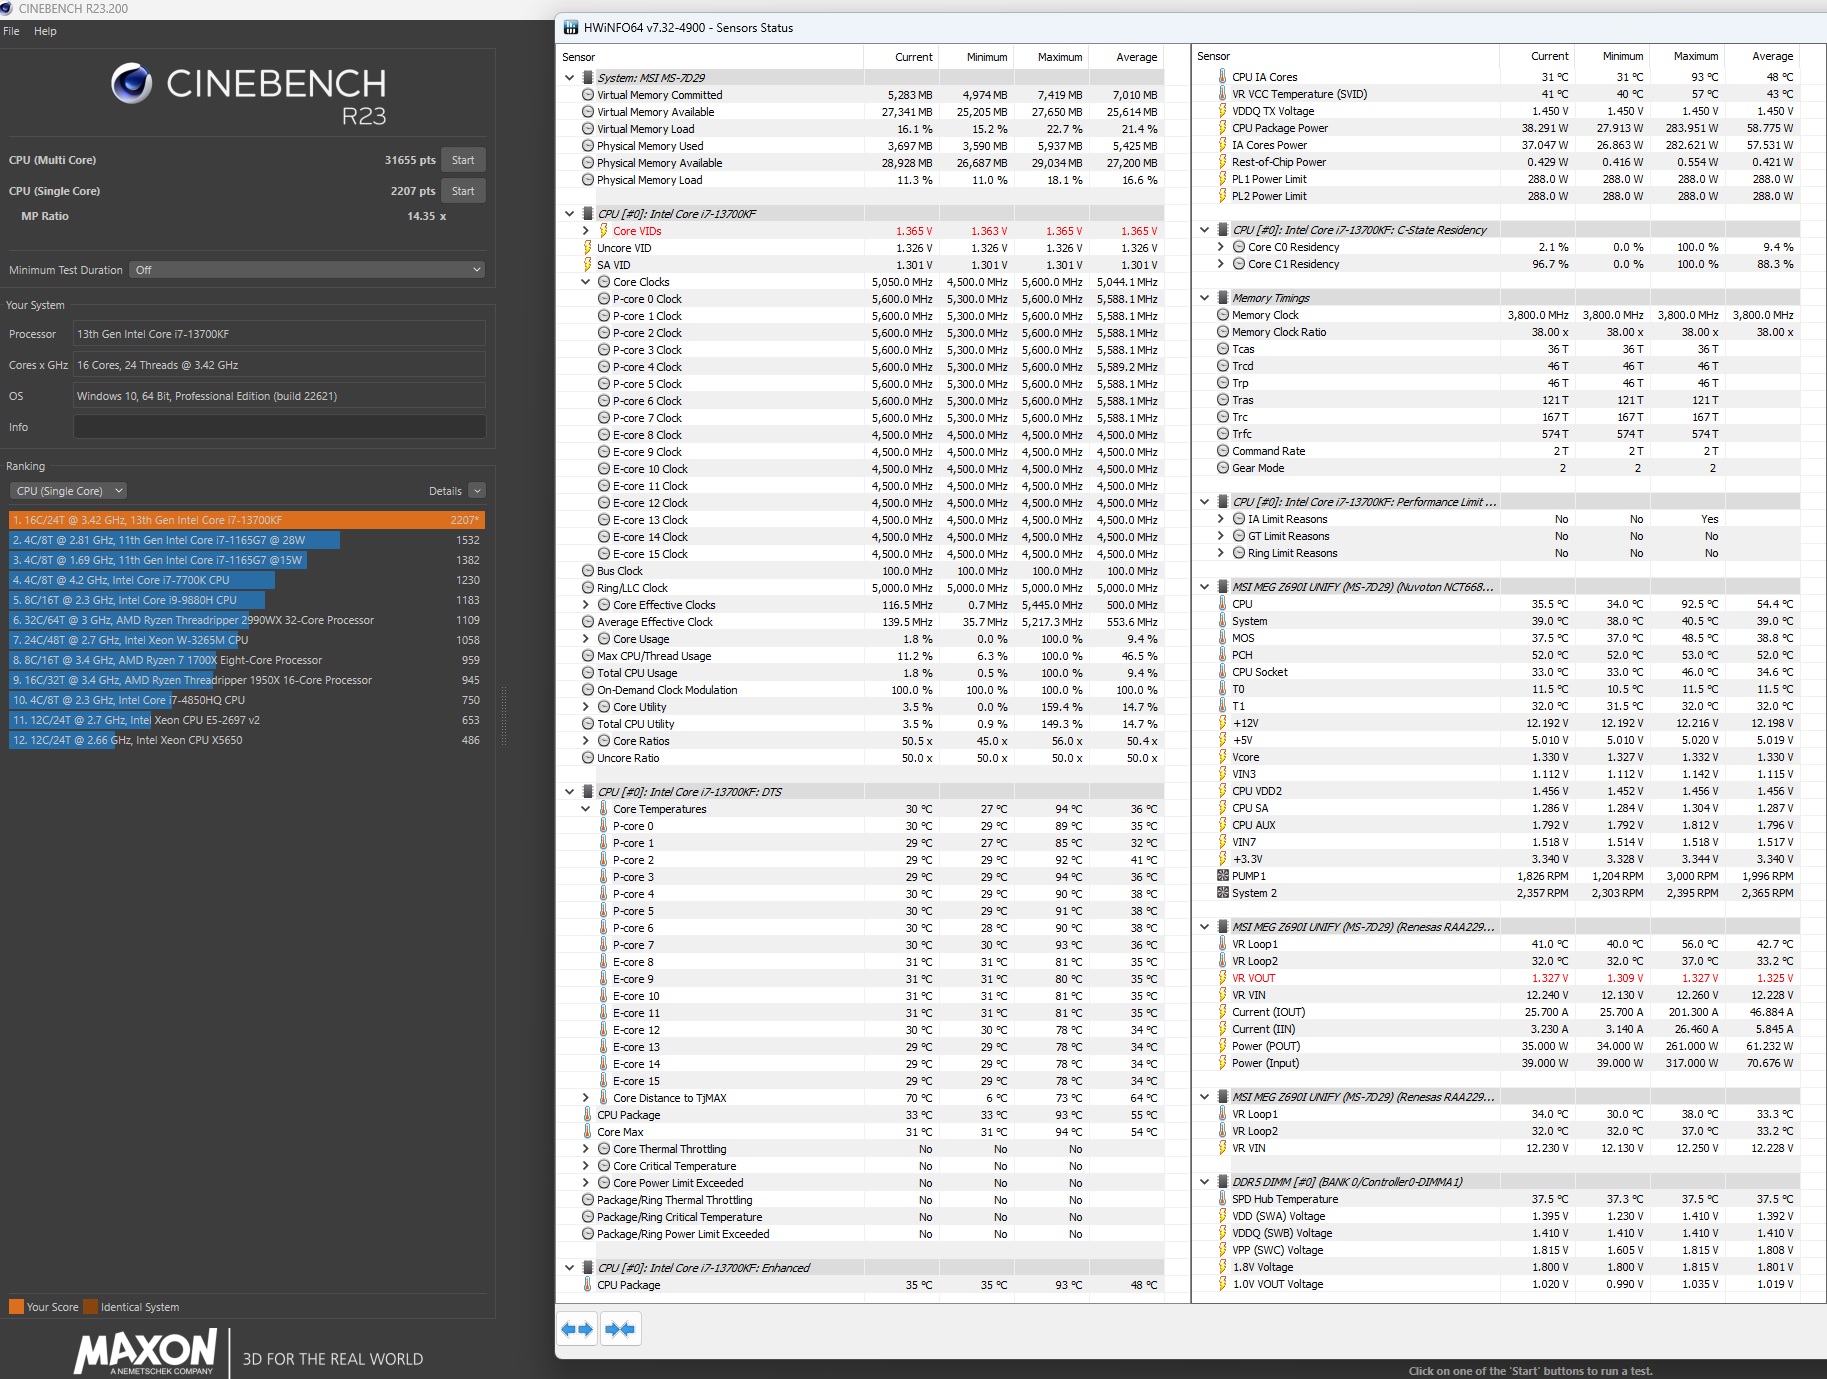Click the E-core 8 Clock icon
The height and width of the screenshot is (1379, 1827).
click(604, 435)
